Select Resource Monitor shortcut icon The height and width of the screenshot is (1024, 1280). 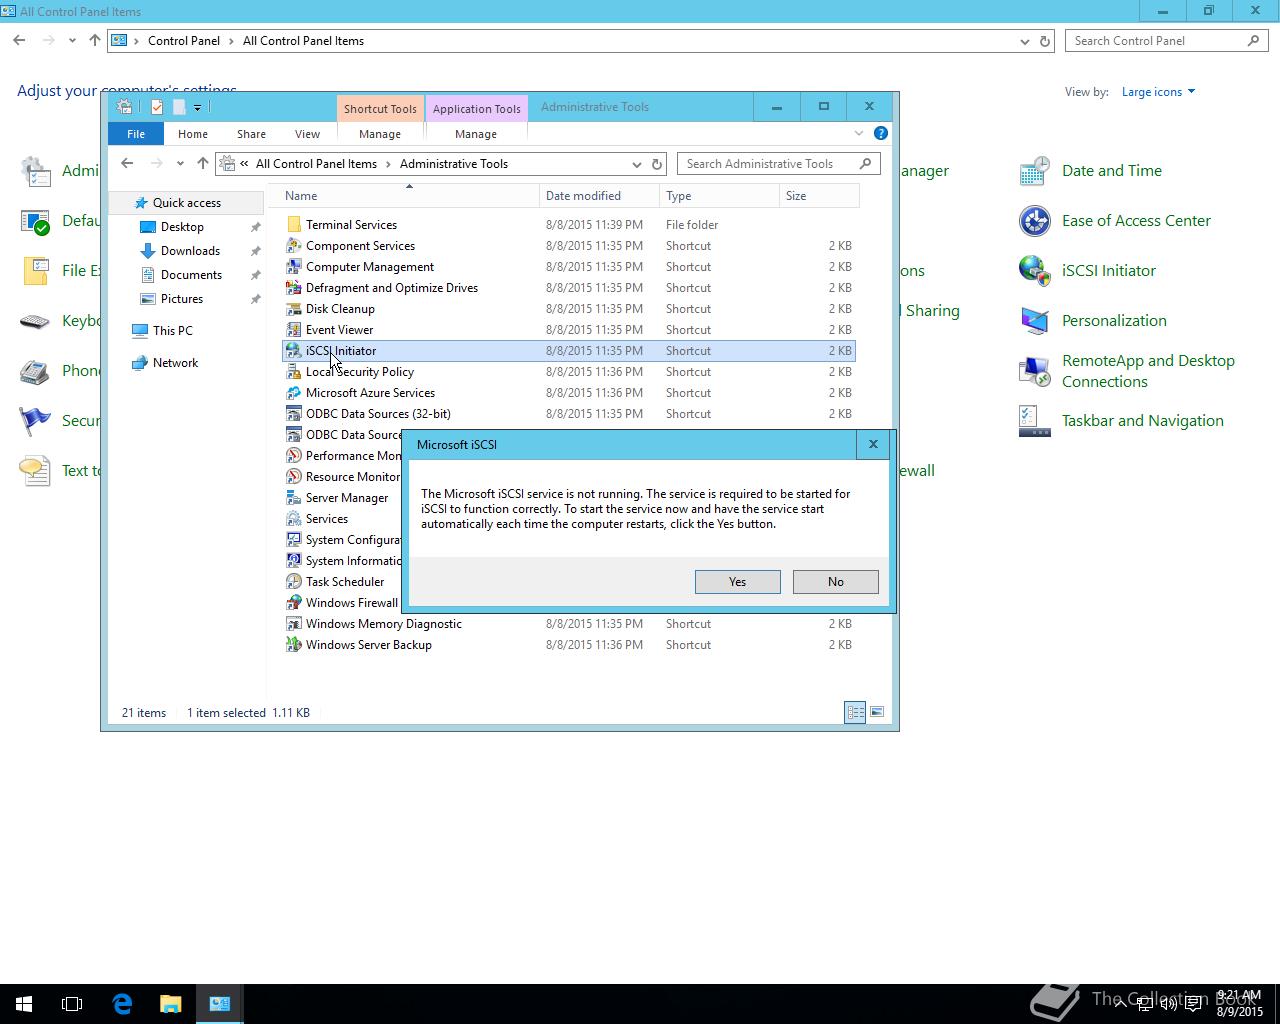294,477
